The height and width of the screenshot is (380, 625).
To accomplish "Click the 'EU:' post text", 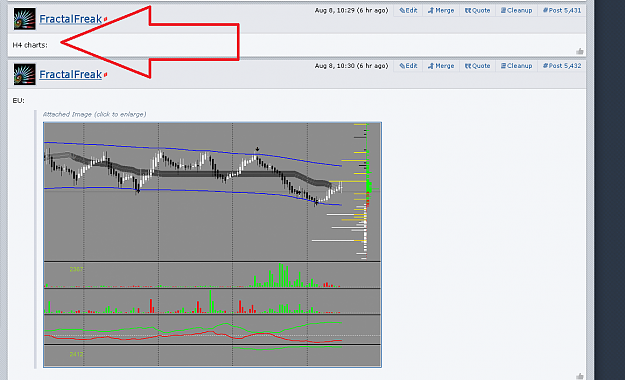I will click(18, 100).
